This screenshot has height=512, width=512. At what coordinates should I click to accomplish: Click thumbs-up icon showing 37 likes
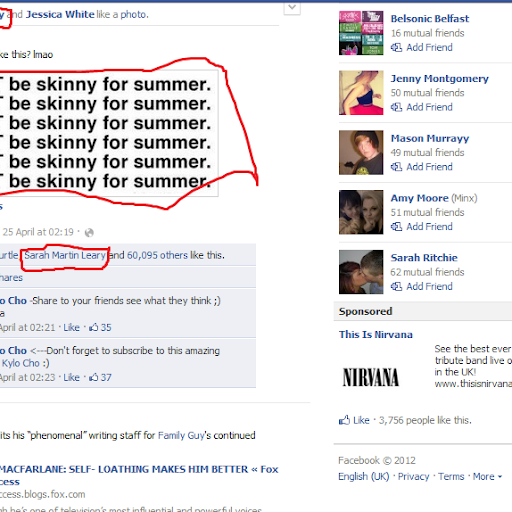[x=94, y=377]
